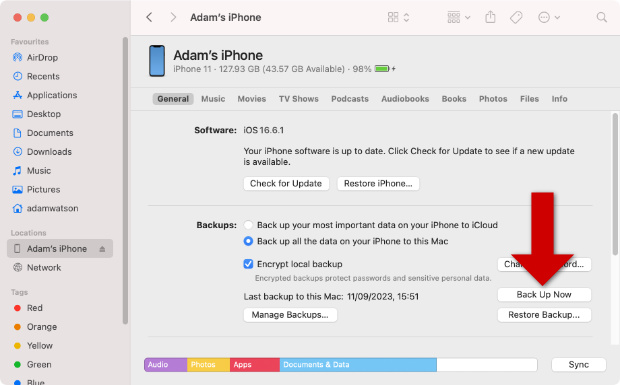Image resolution: width=620 pixels, height=385 pixels.
Task: Click Manage Backups... button
Action: point(290,315)
